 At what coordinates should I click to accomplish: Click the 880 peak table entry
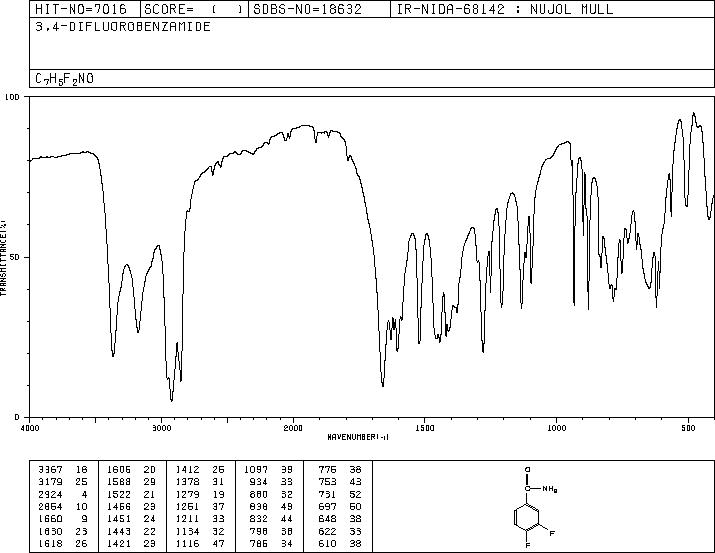(272, 494)
